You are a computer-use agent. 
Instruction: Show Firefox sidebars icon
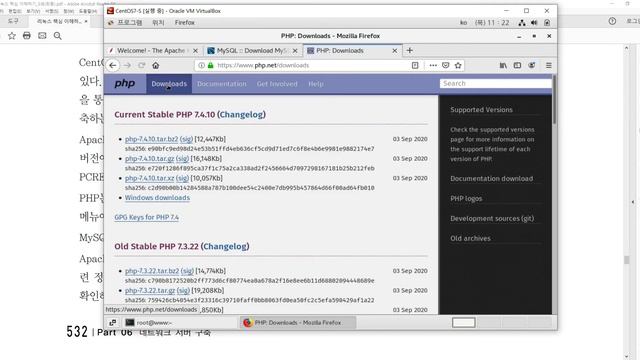tap(517, 65)
